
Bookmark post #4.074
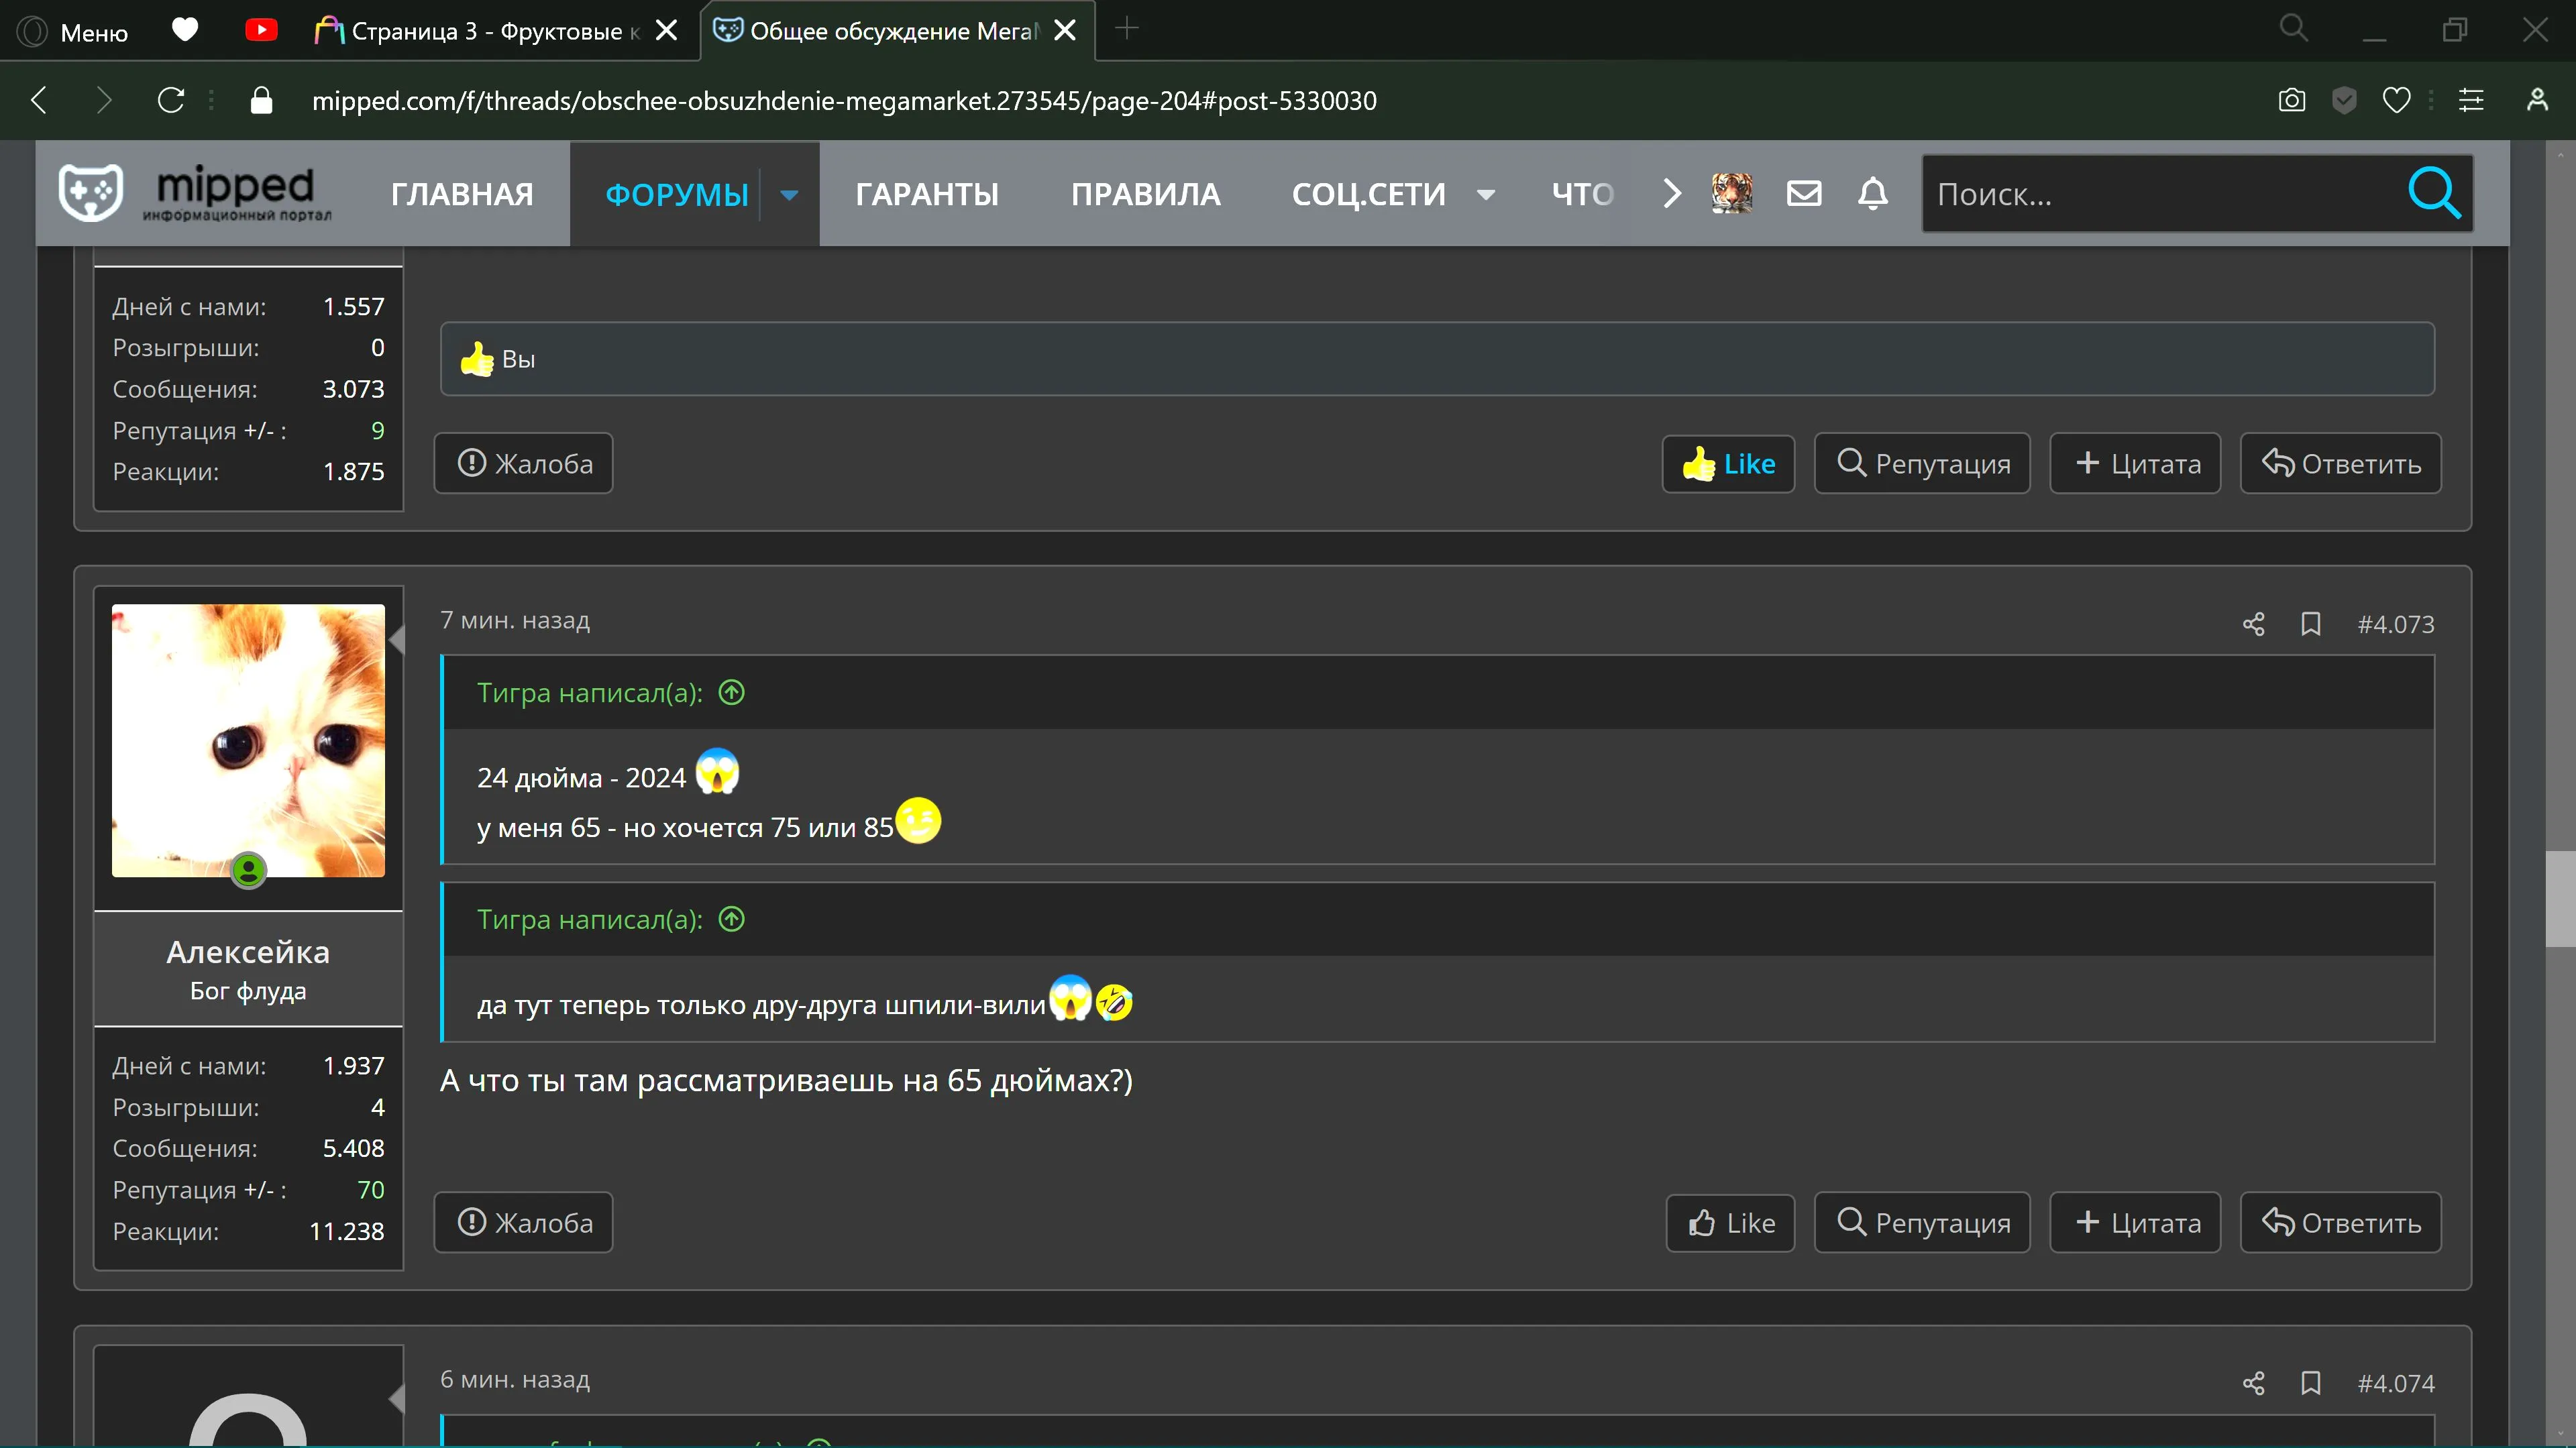point(2310,1383)
